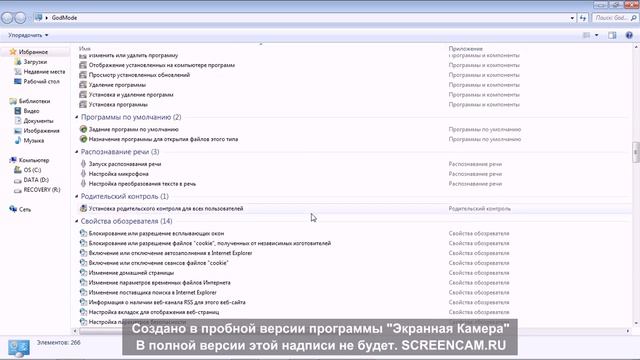Click icon of Задание программ по умолчанию
The image size is (640, 360).
83,129
